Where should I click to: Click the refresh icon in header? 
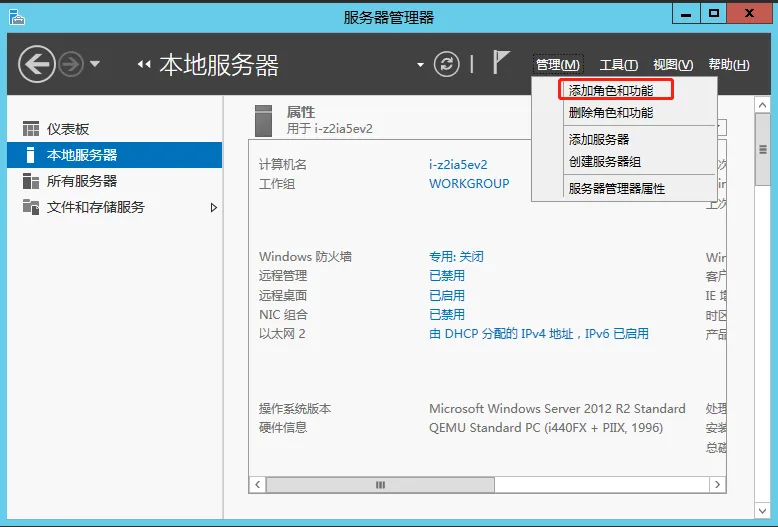coord(447,64)
